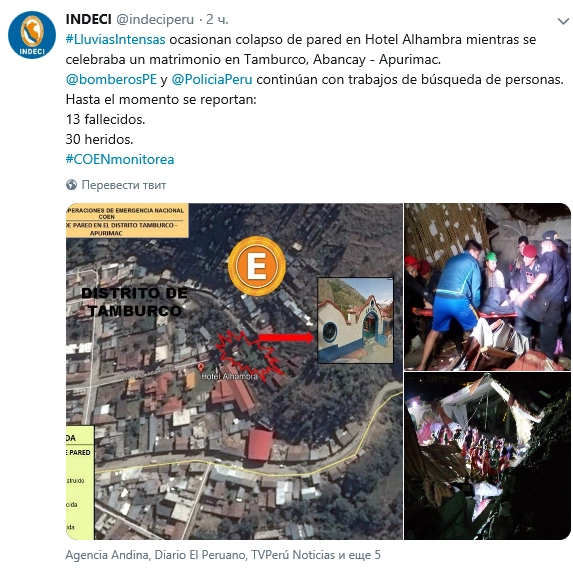Click the red burst collapse marker
Screen dimensions: 573x574
249,352
